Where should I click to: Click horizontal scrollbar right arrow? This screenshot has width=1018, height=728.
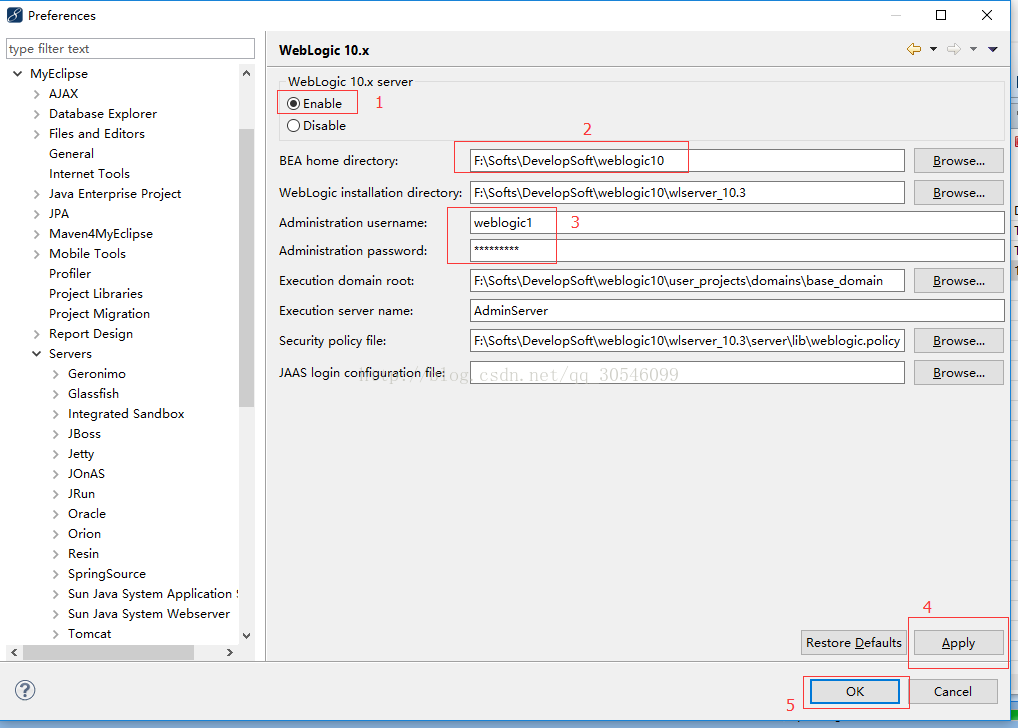230,653
